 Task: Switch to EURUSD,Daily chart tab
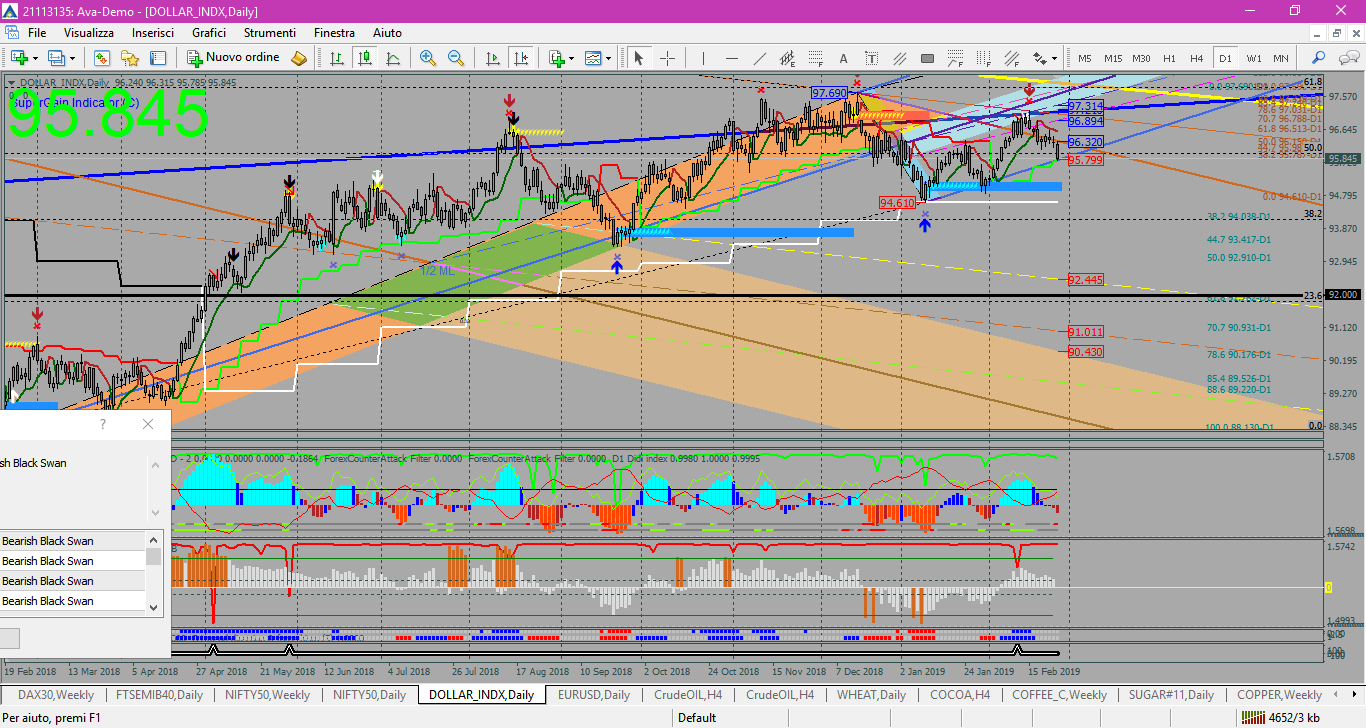594,694
